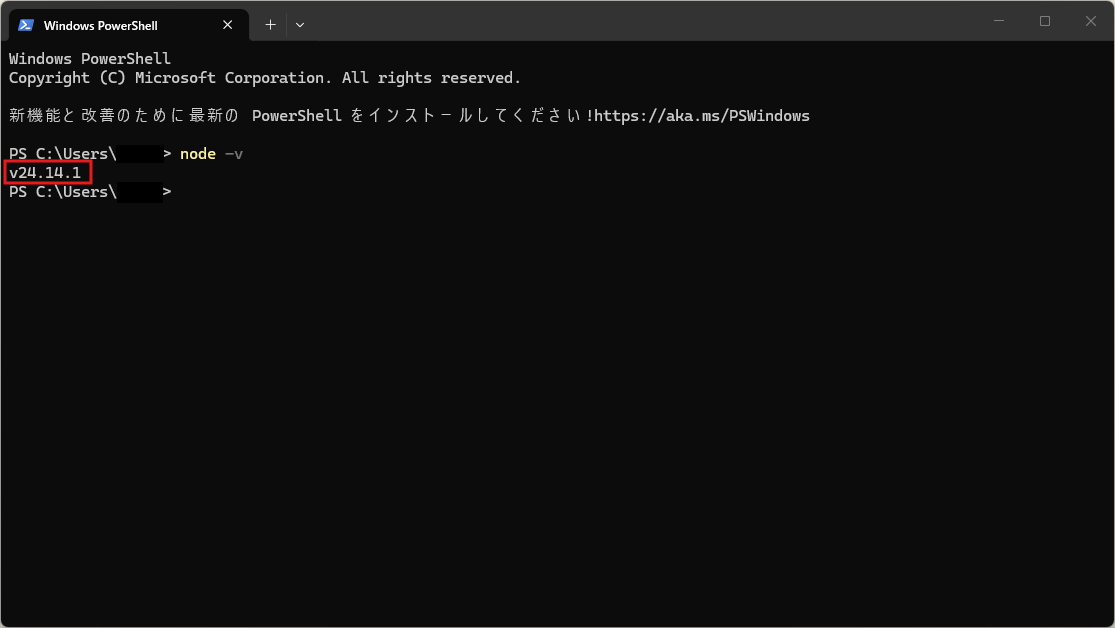Click the Microsoft Corporation copyright line

point(265,78)
